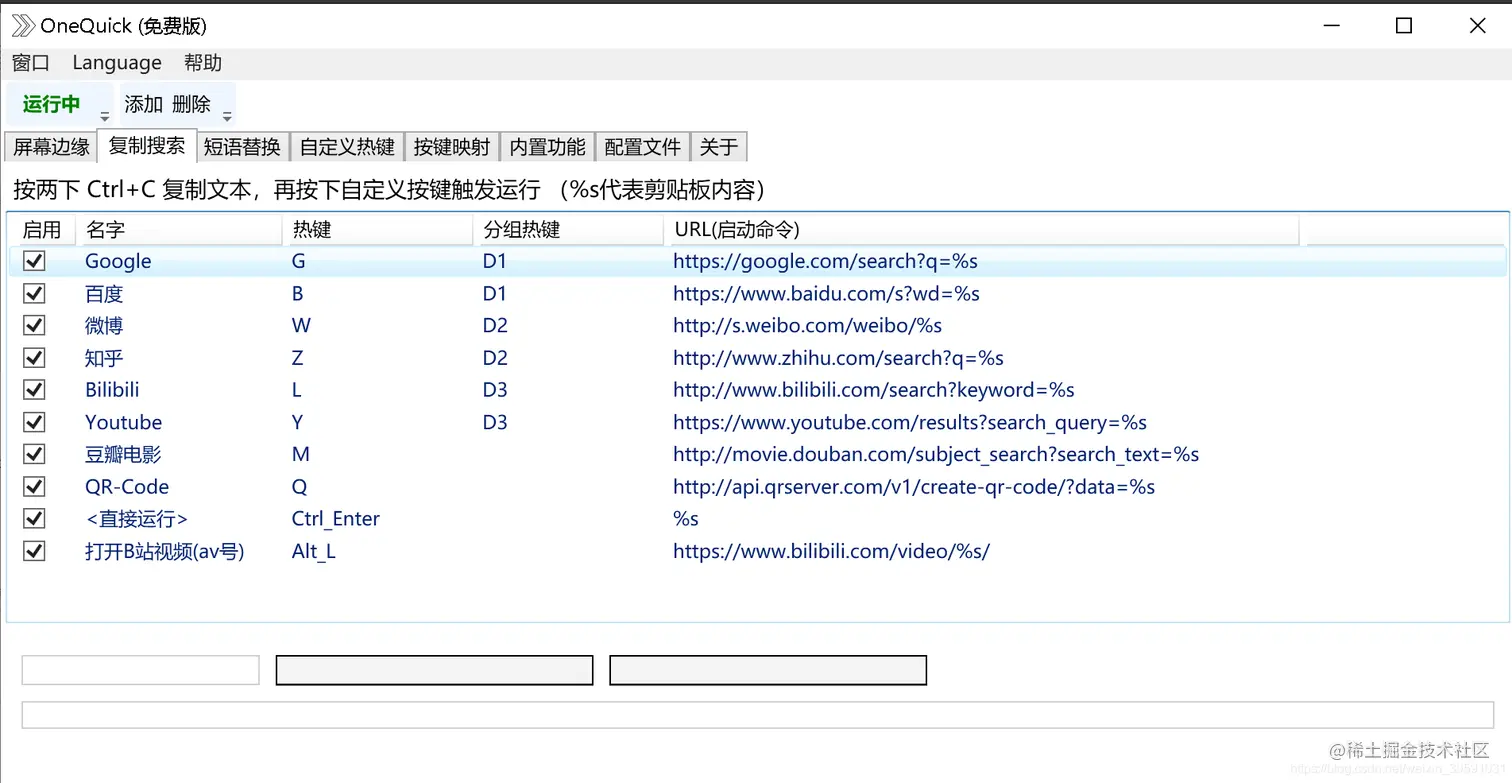The width and height of the screenshot is (1512, 783).
Task: Click the baidu.com URL cell
Action: click(826, 294)
